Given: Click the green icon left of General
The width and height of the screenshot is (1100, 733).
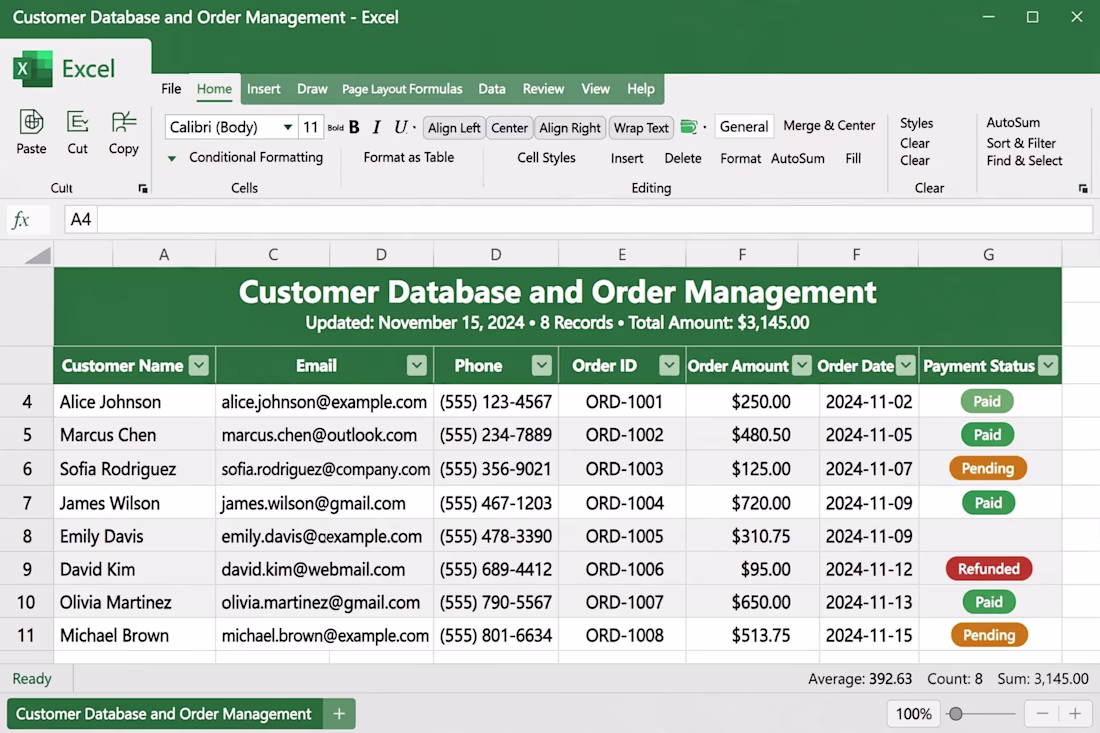Looking at the screenshot, I should click(x=689, y=127).
